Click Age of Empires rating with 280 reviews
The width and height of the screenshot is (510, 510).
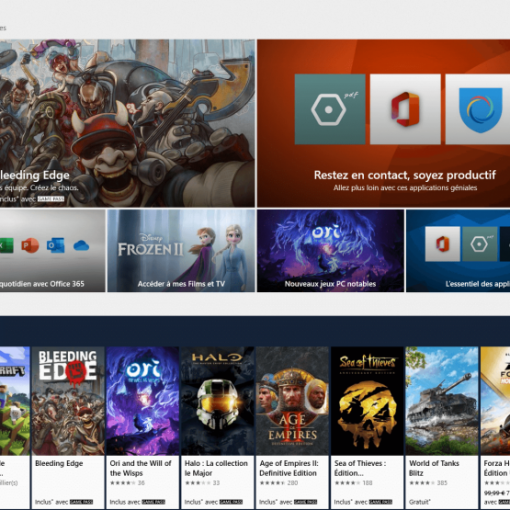point(278,483)
